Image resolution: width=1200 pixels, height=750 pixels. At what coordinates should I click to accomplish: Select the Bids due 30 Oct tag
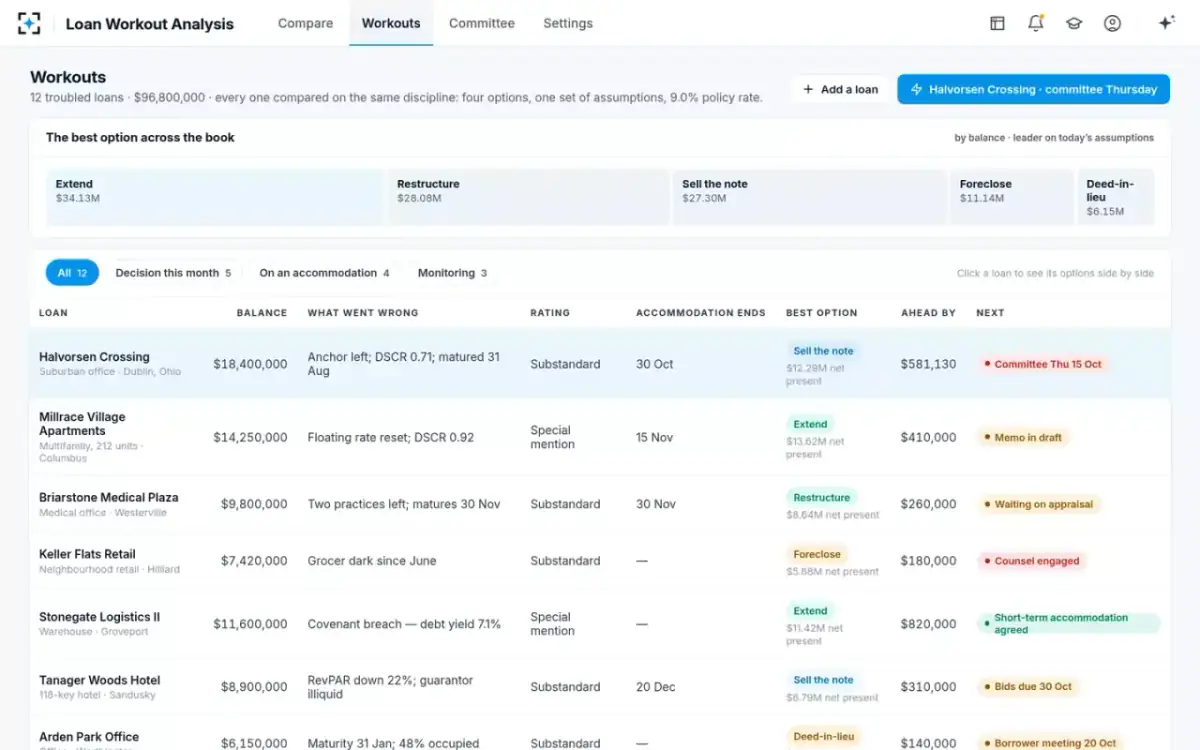(x=1028, y=687)
